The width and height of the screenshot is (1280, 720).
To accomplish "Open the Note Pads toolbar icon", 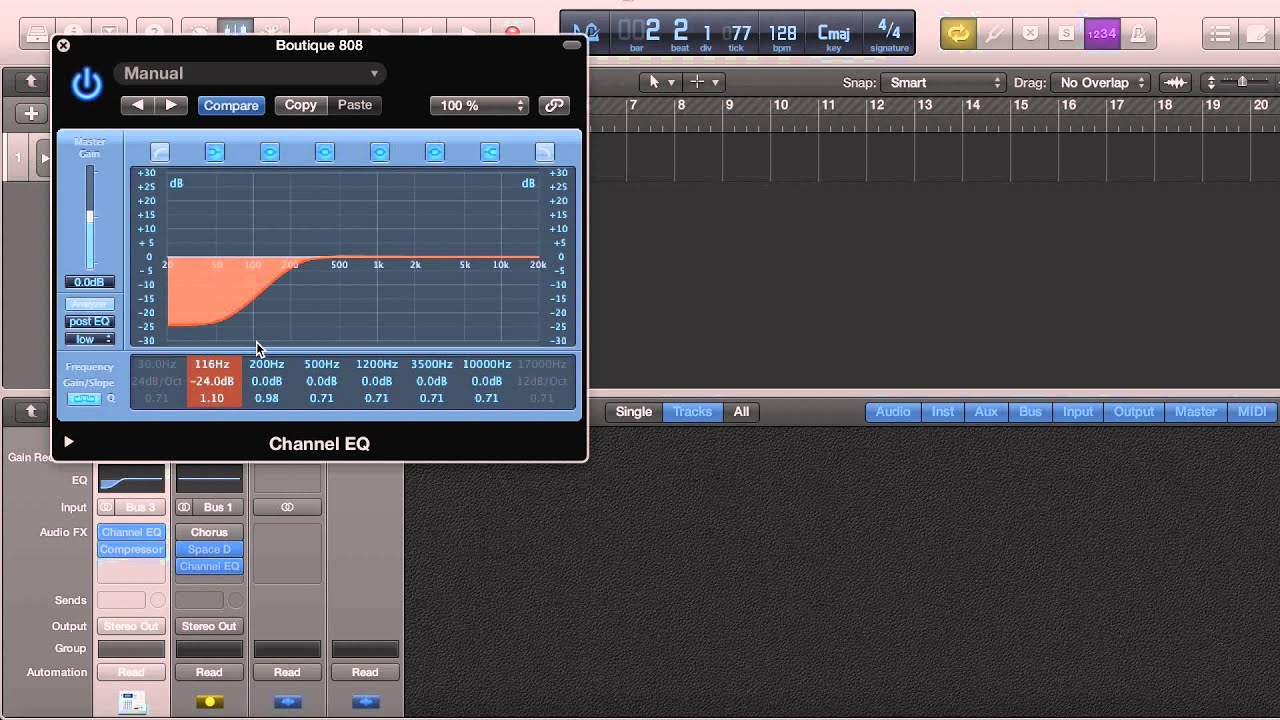I will (1259, 34).
